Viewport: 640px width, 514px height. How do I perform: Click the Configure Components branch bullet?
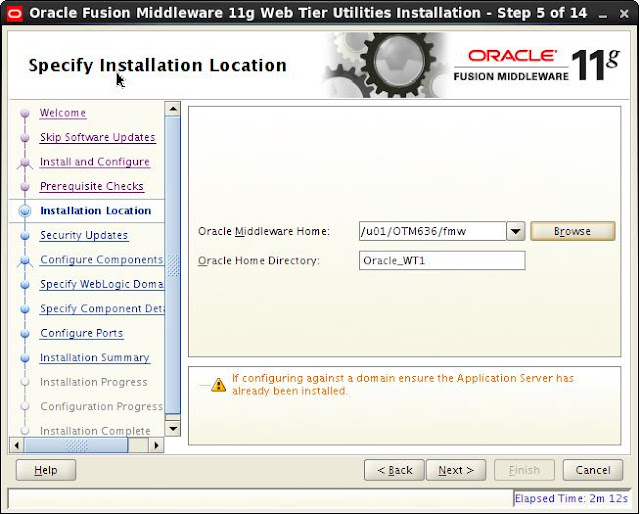[25, 260]
